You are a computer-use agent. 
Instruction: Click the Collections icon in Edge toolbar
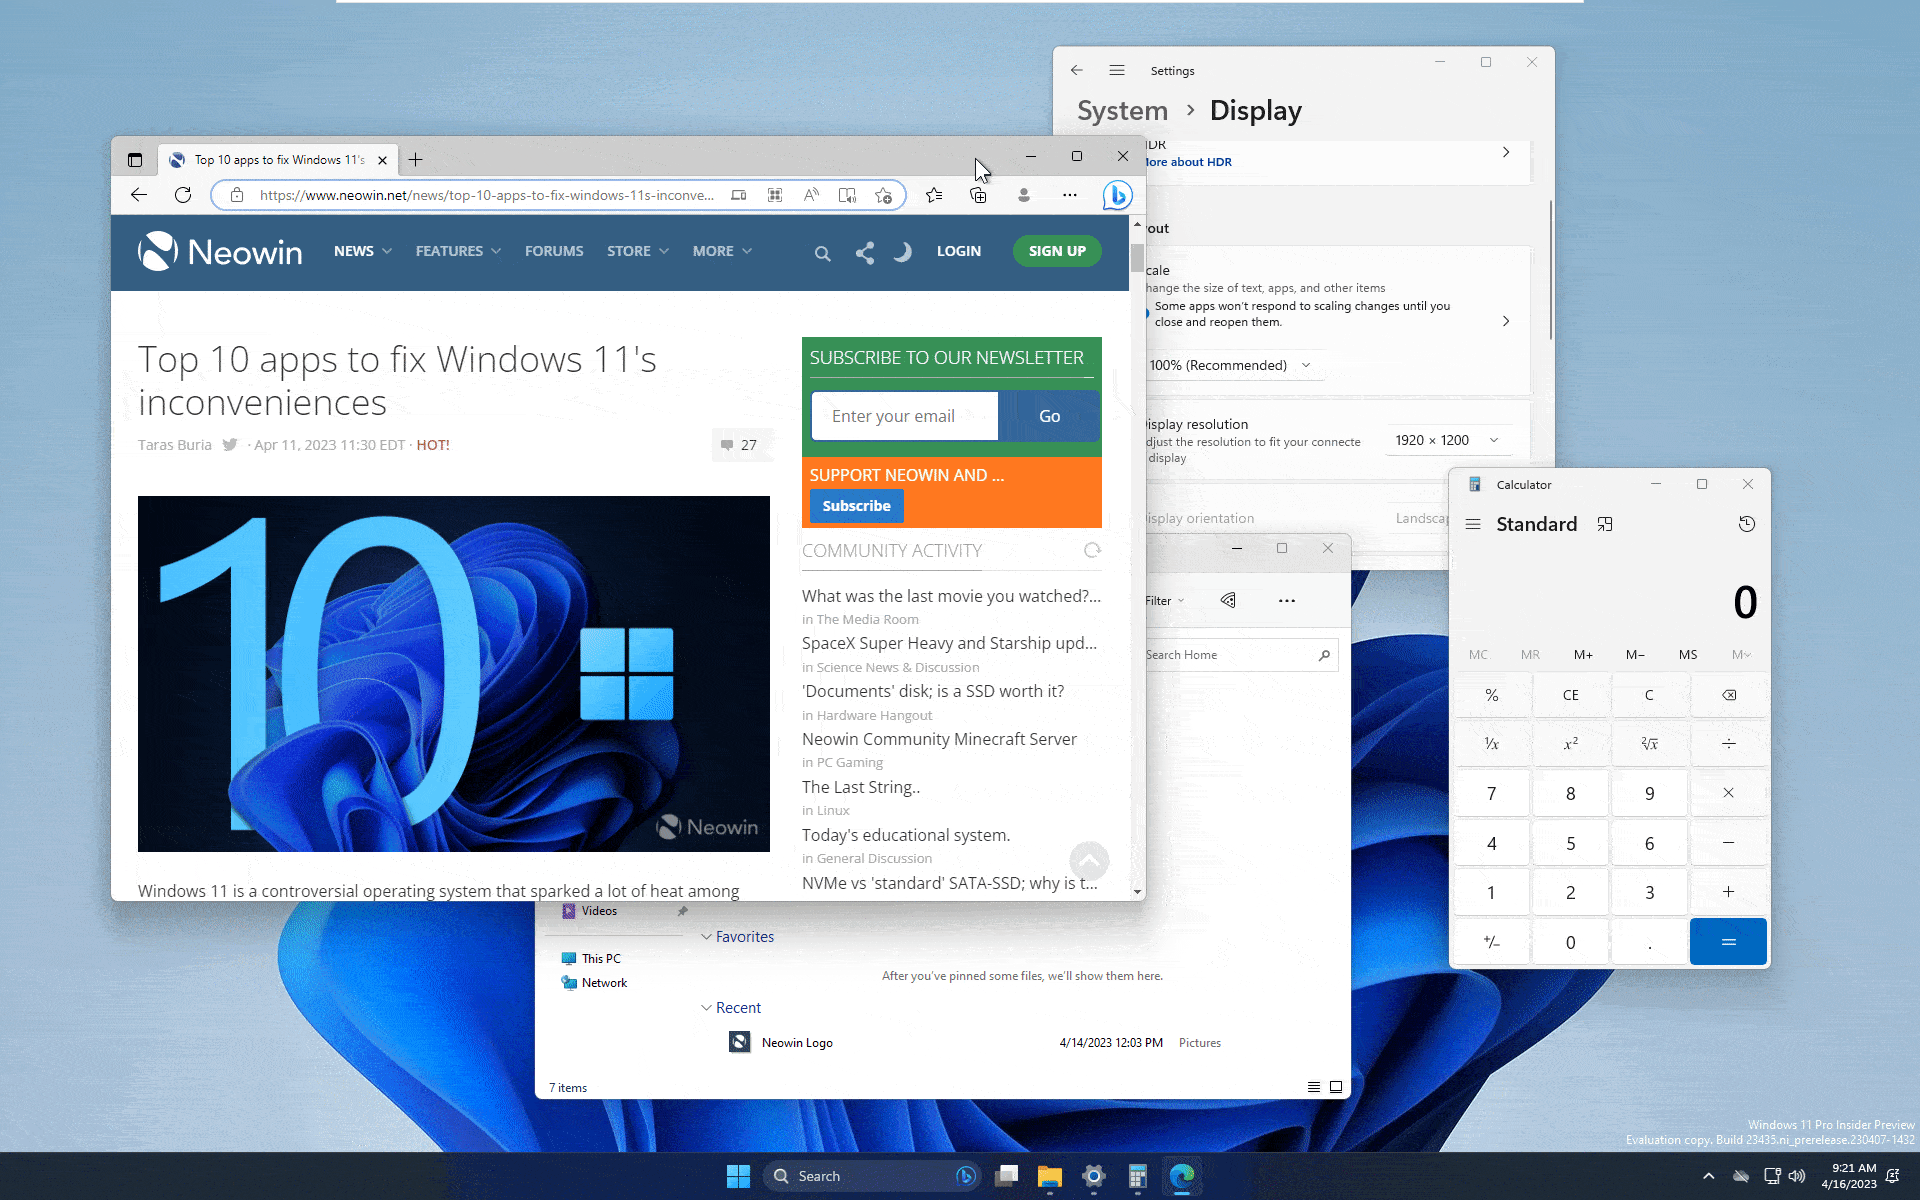point(979,195)
